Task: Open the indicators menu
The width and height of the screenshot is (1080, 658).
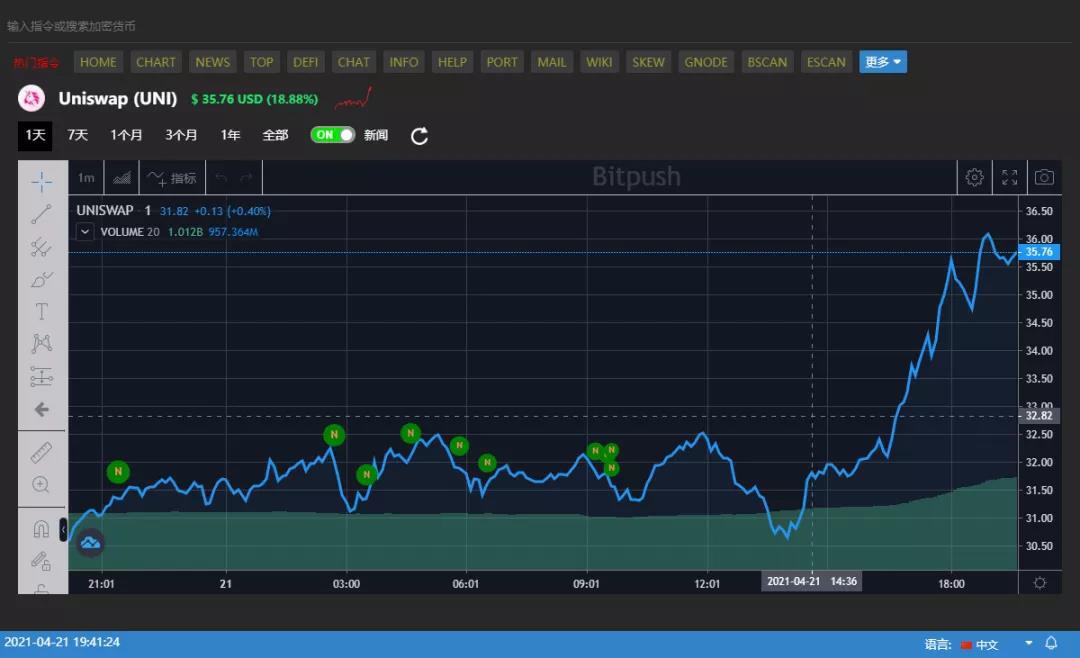Action: (x=172, y=178)
